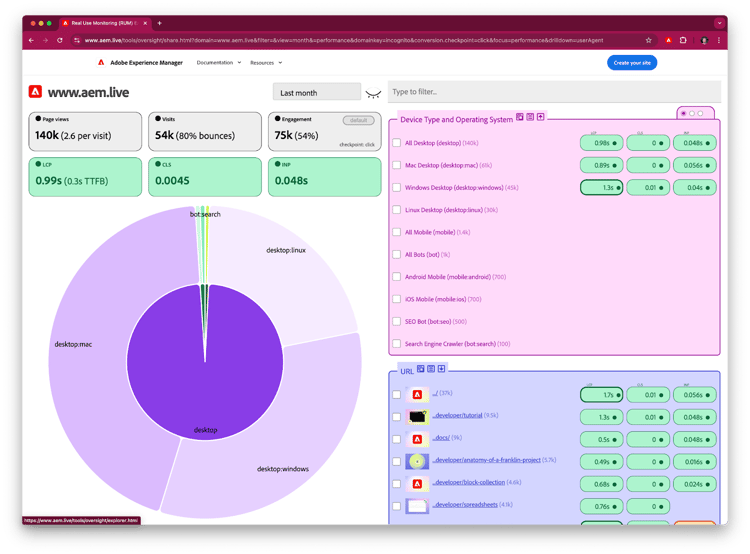The image size is (750, 554).
Task: Bookmark this page with the star icon
Action: click(x=649, y=40)
